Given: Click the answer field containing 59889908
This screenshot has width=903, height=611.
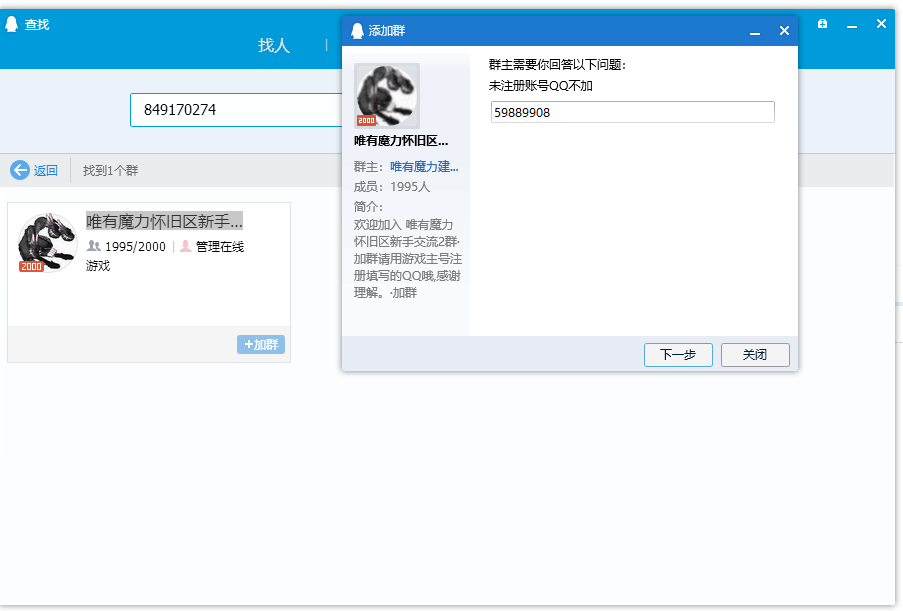Looking at the screenshot, I should [x=632, y=113].
